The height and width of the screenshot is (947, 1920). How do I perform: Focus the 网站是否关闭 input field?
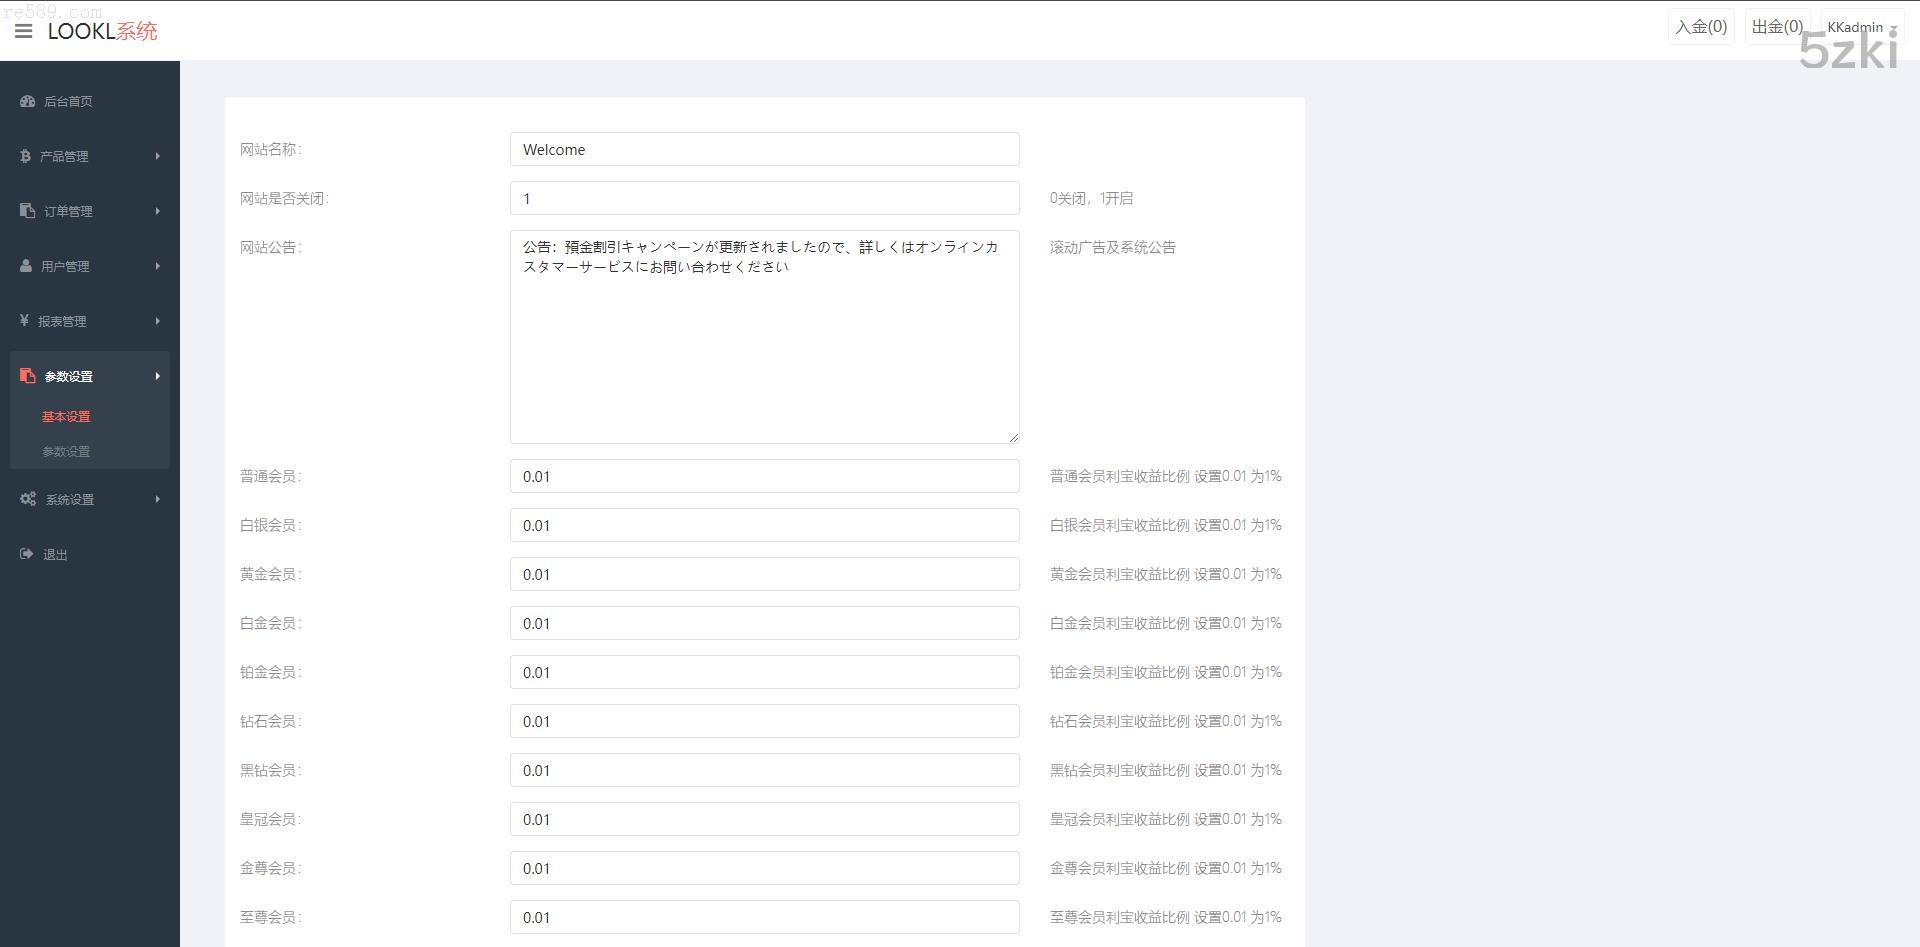(x=764, y=198)
